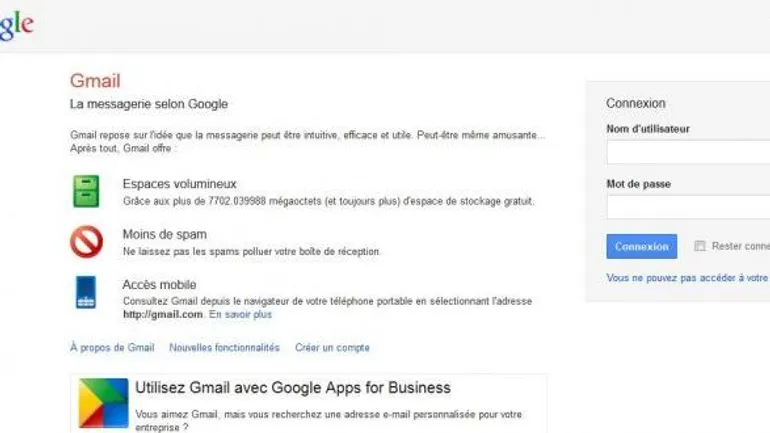This screenshot has height=433, width=770.
Task: Follow the En savoir plus link
Action: point(240,314)
